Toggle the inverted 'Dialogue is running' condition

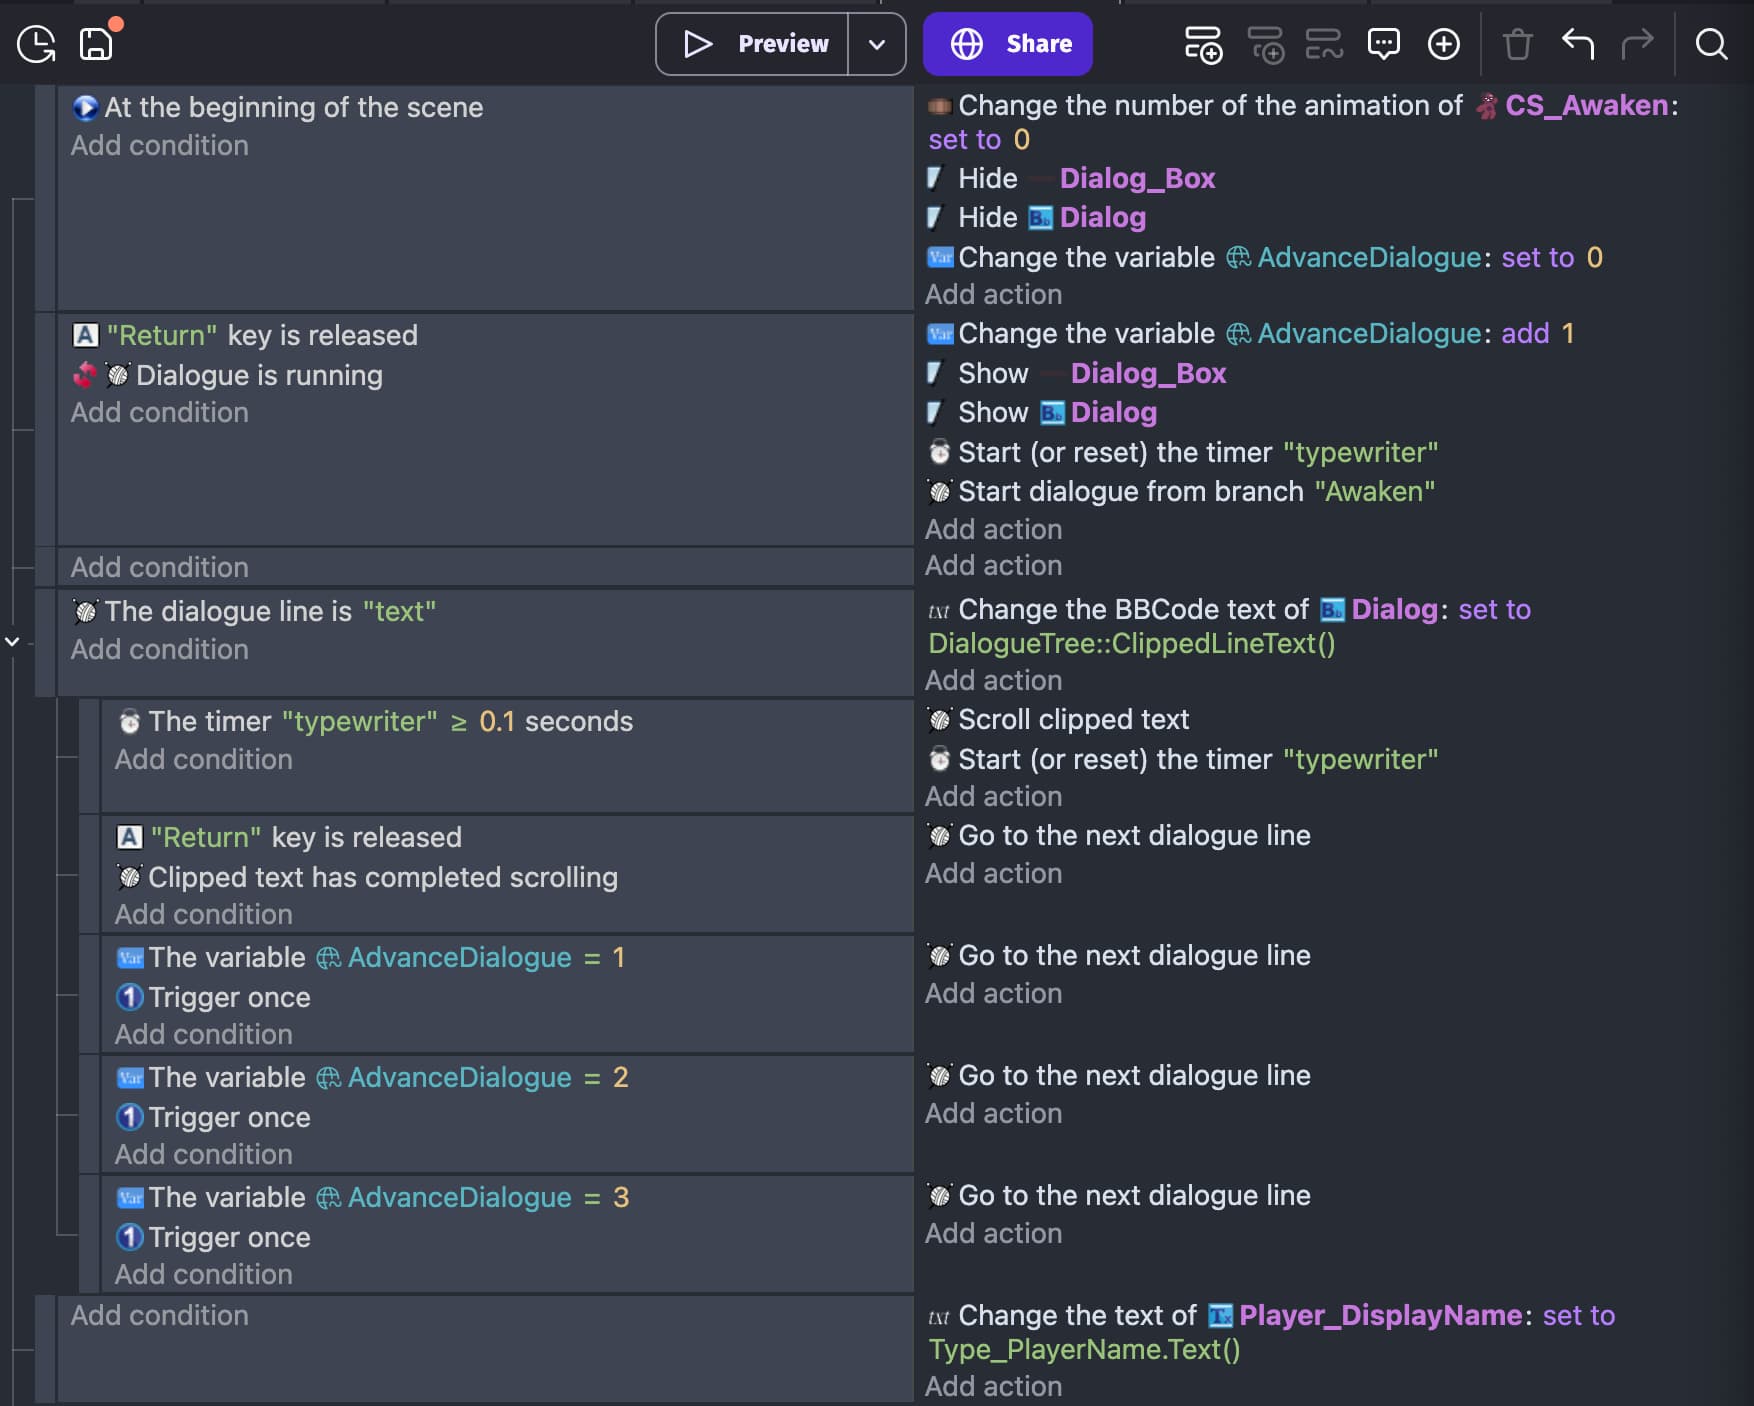pos(258,376)
